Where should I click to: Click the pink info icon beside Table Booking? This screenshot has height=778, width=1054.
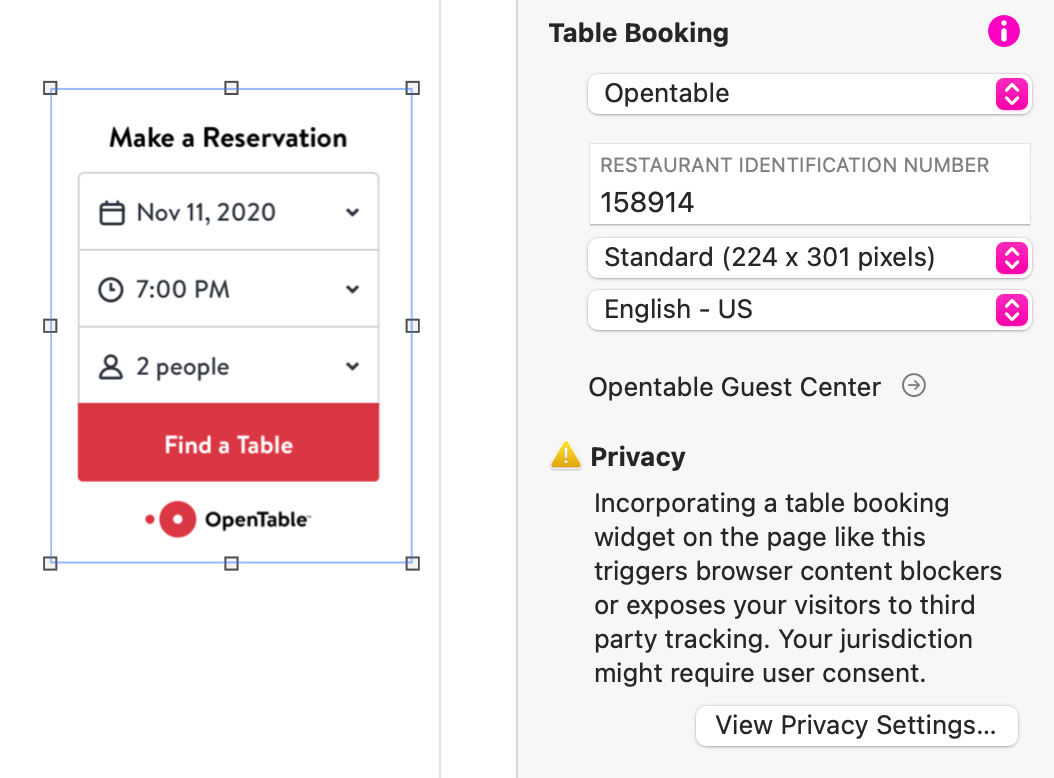coord(1003,32)
